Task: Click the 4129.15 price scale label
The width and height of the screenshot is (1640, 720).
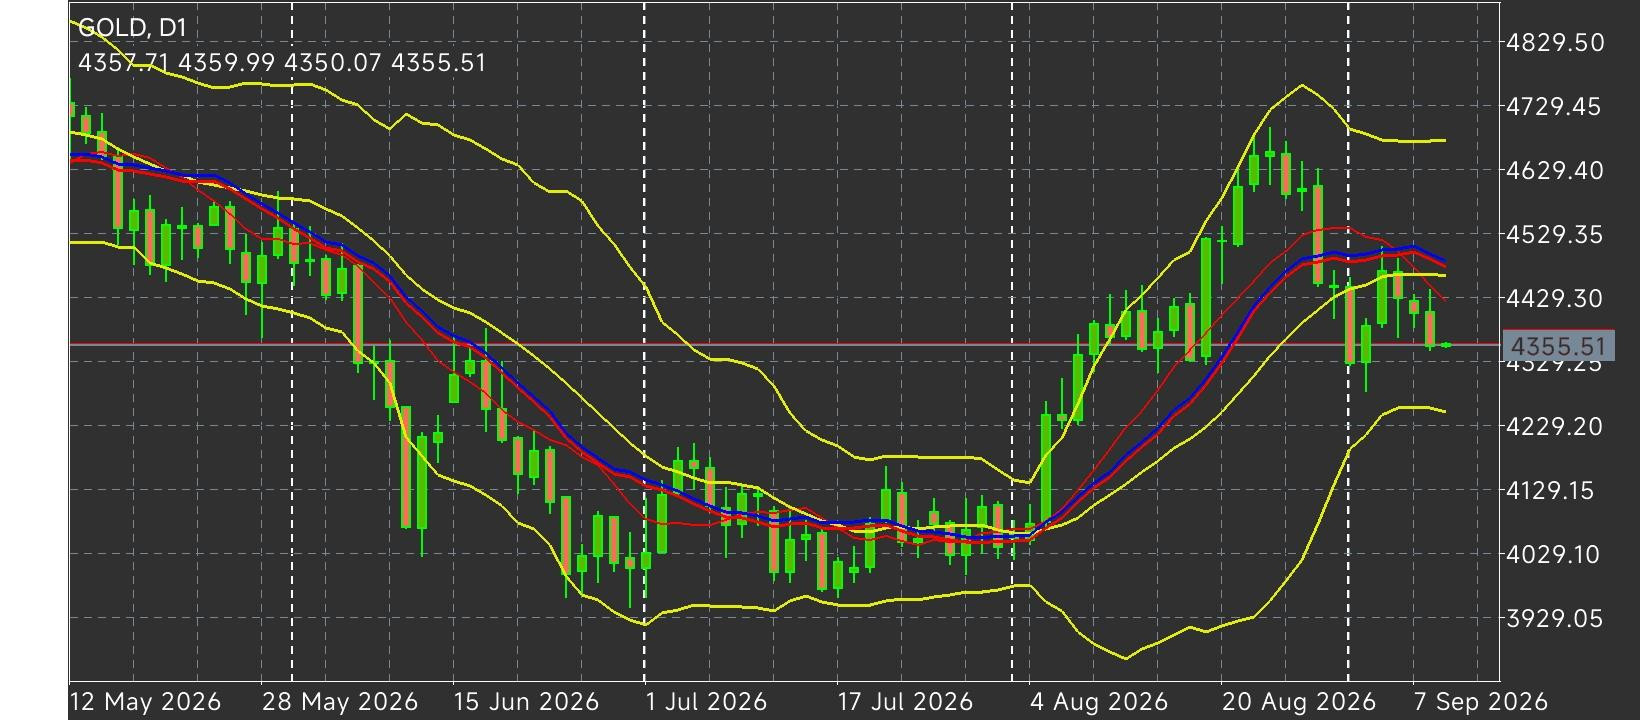Action: coord(1554,490)
